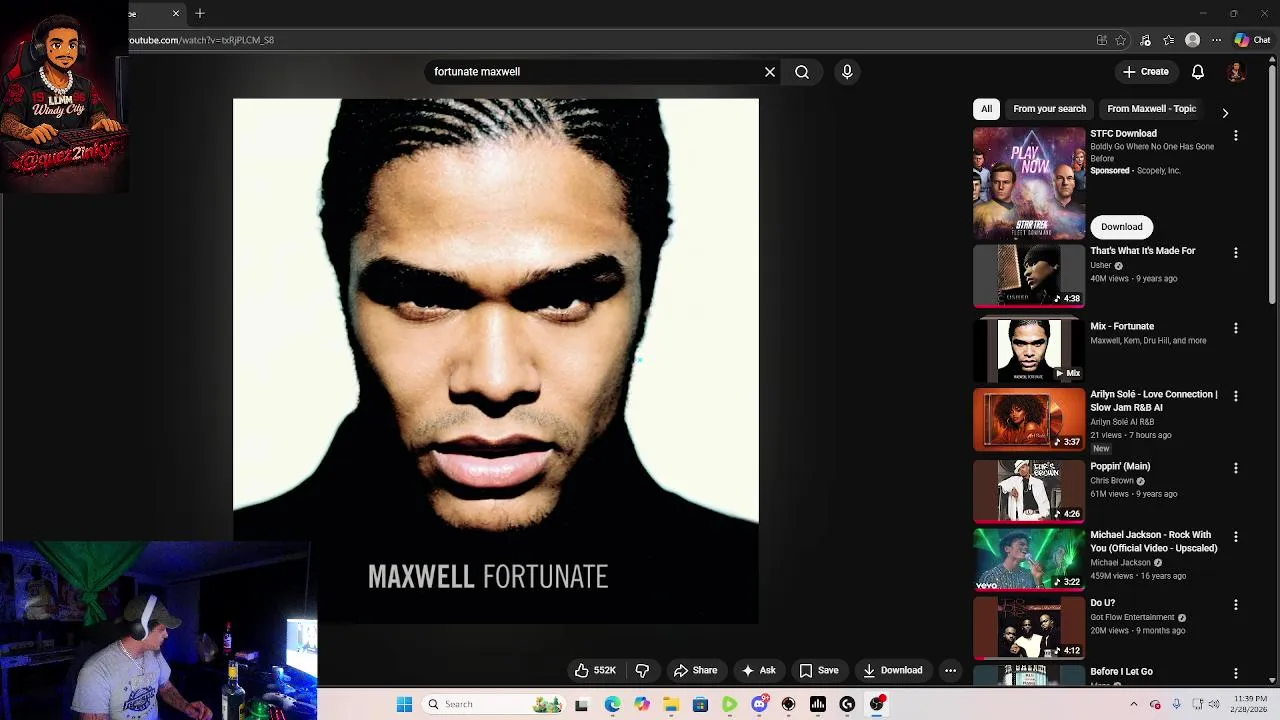Screen dimensions: 1280x720
Task: Open a new browser tab
Action: click(x=200, y=14)
